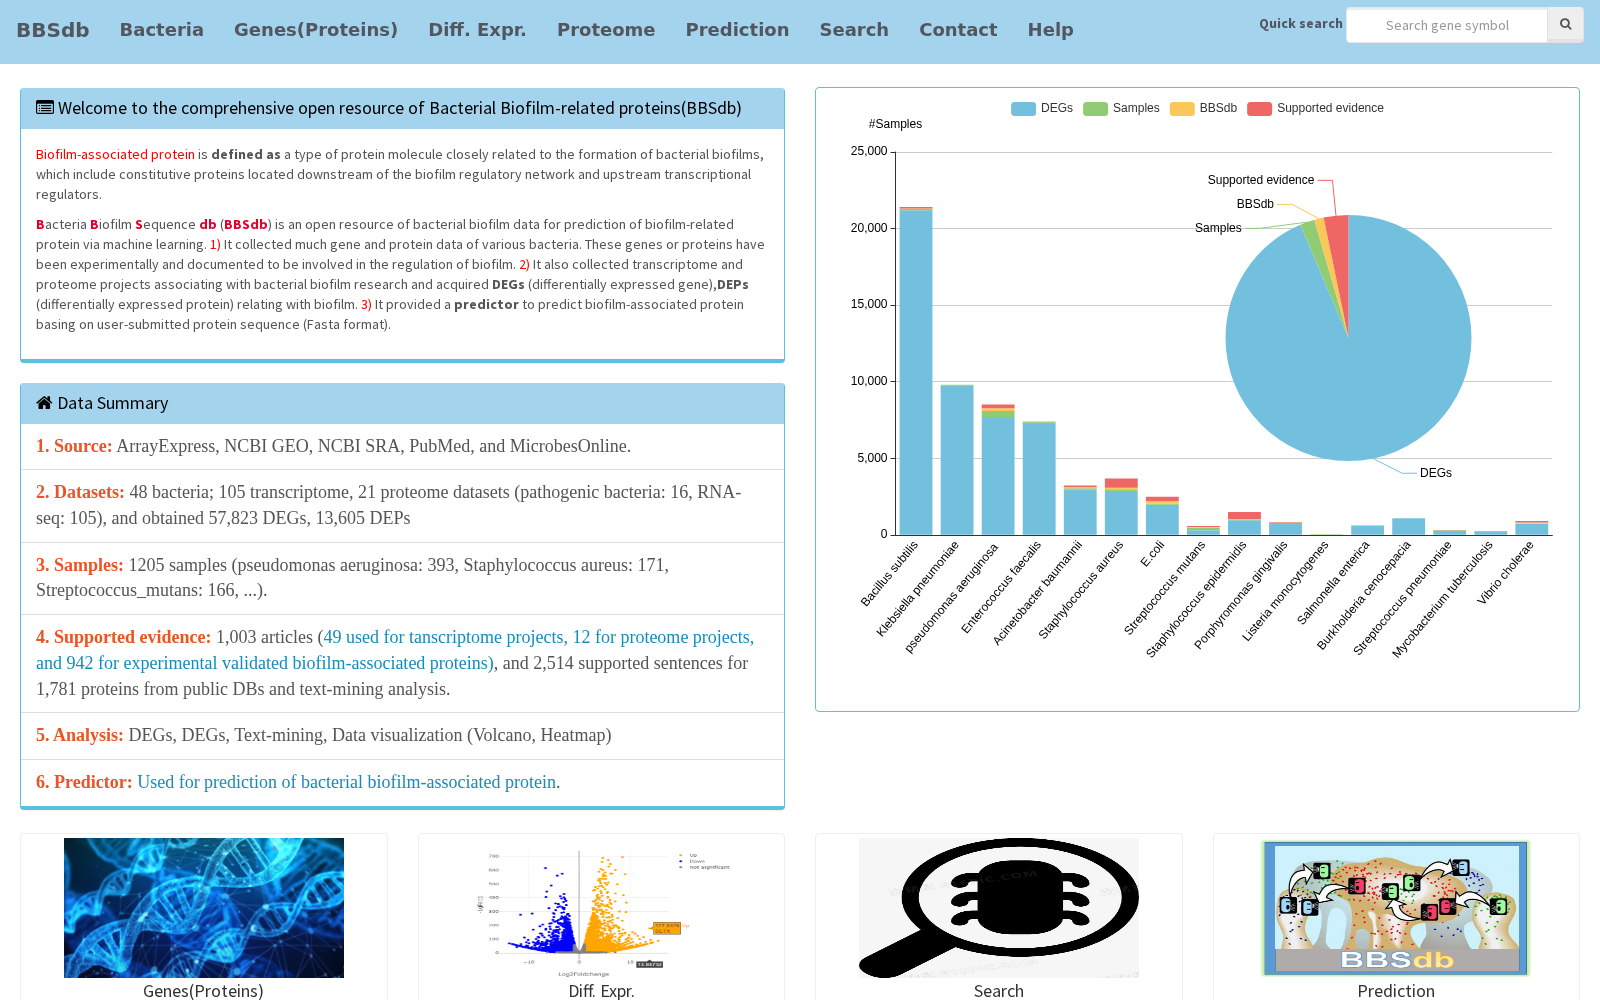The height and width of the screenshot is (1000, 1600).
Task: Click the 'E.coli' x-axis label
Action: point(1153,554)
